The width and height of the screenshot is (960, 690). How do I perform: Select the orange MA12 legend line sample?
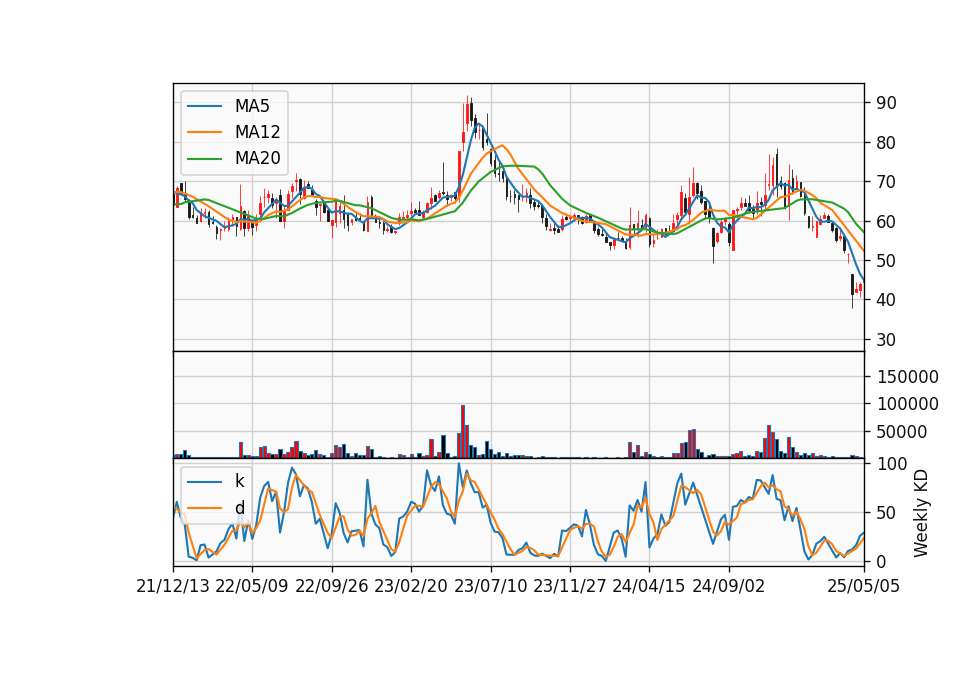pyautogui.click(x=204, y=132)
